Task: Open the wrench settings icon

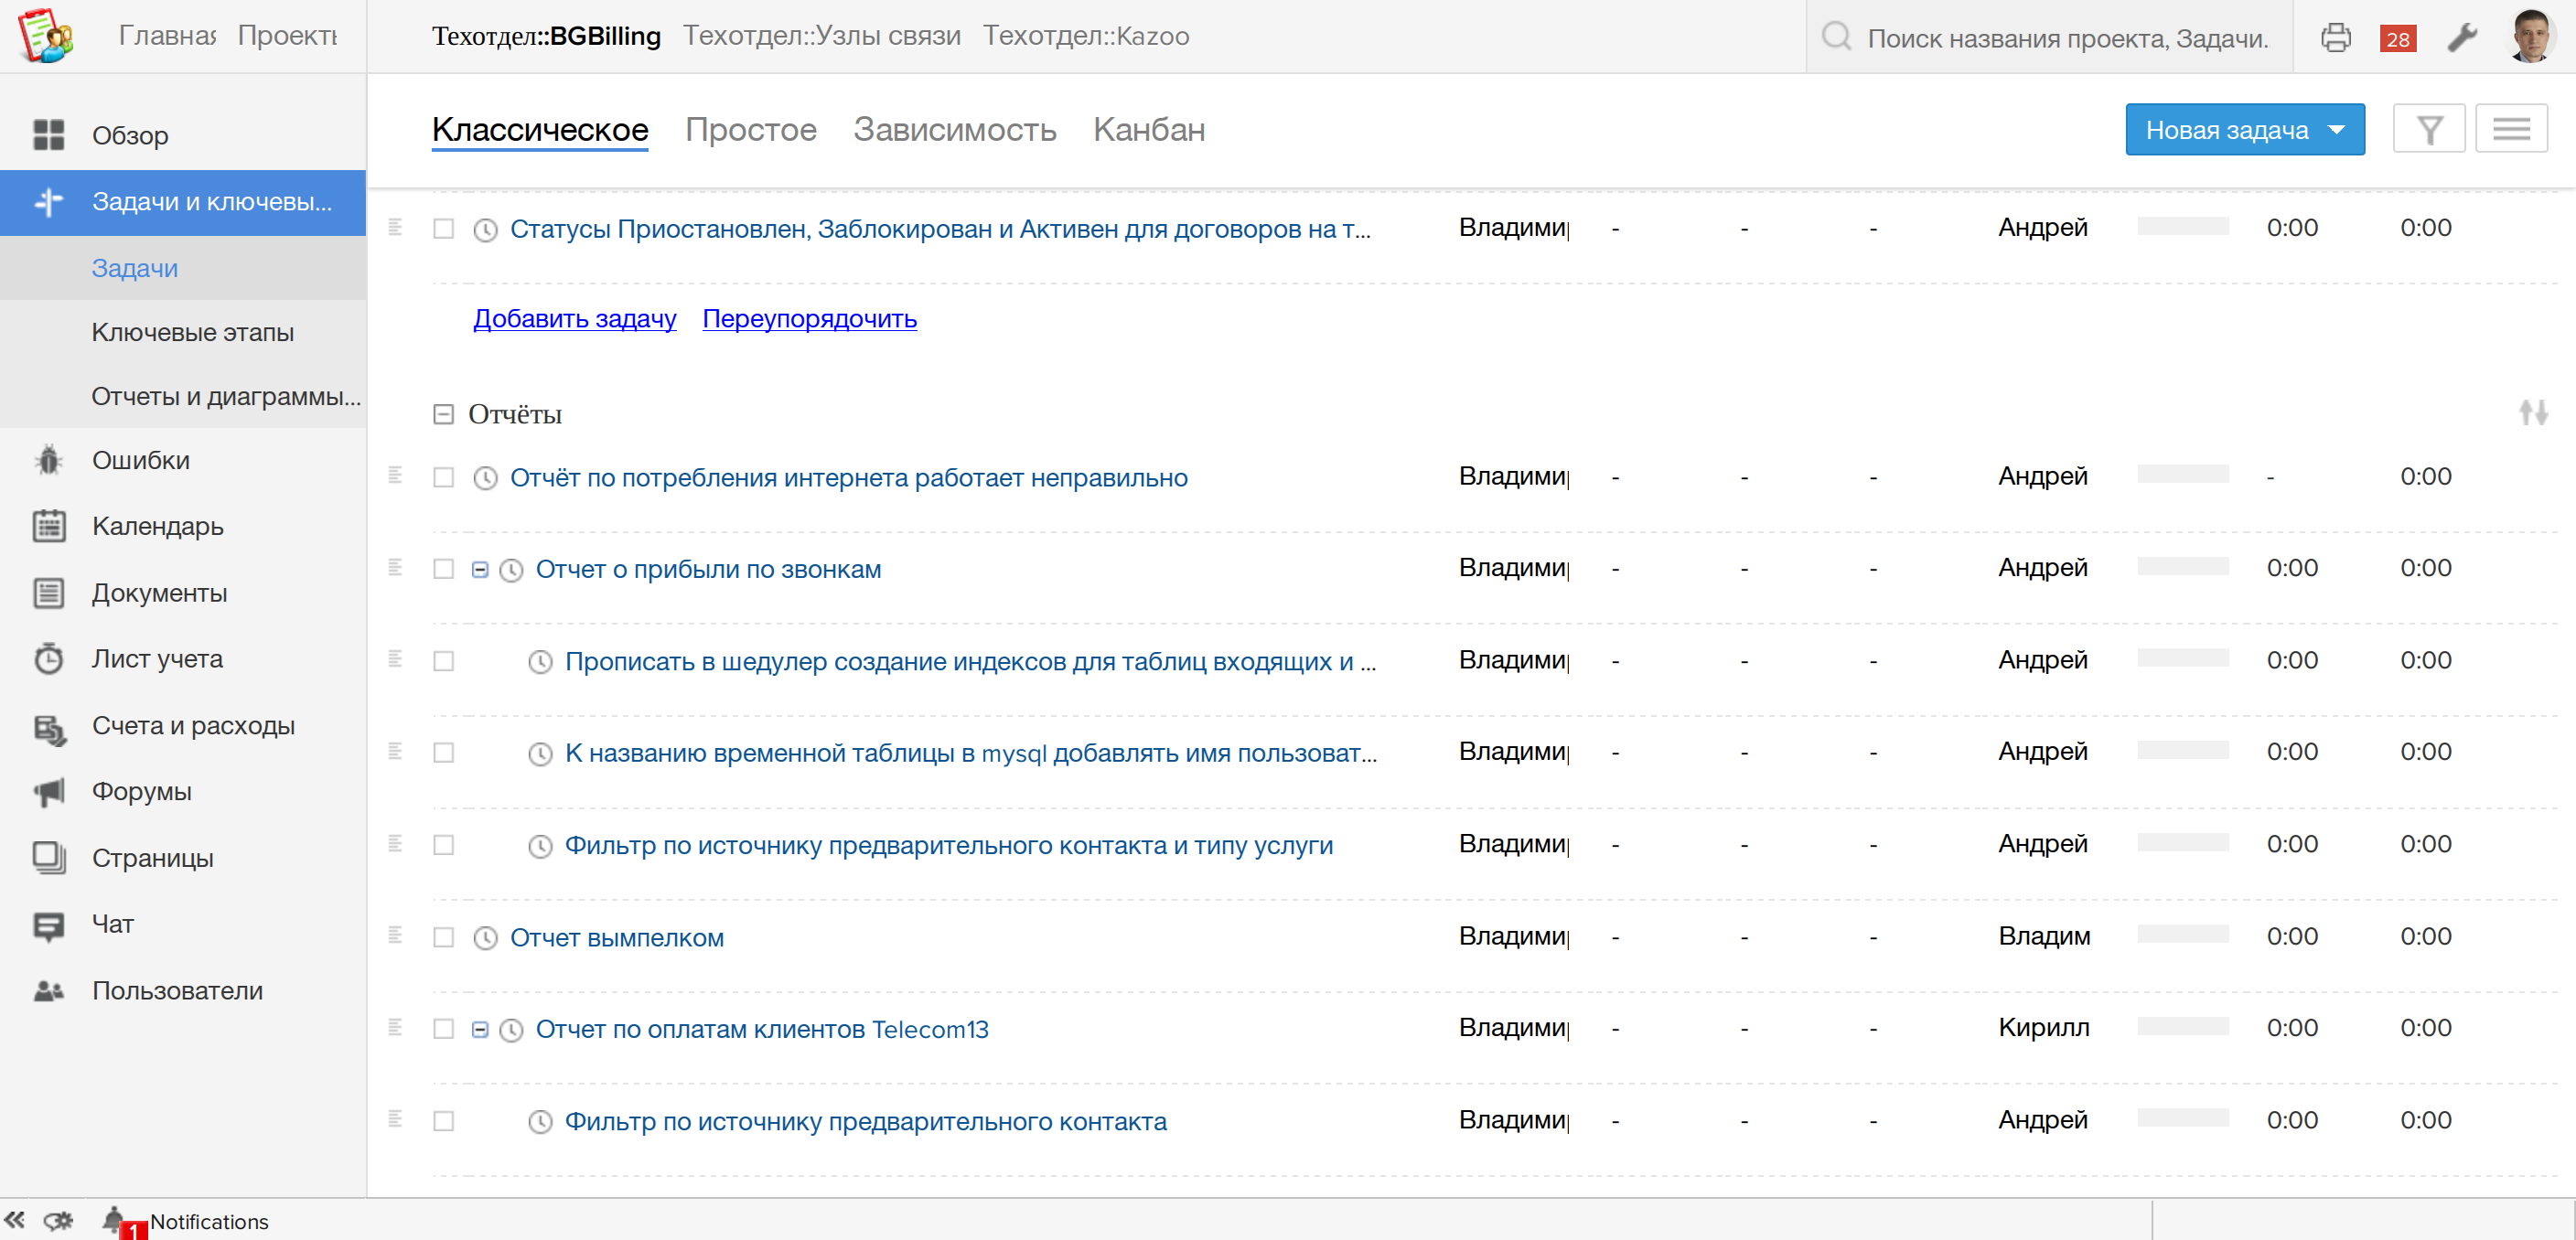Action: tap(2461, 38)
